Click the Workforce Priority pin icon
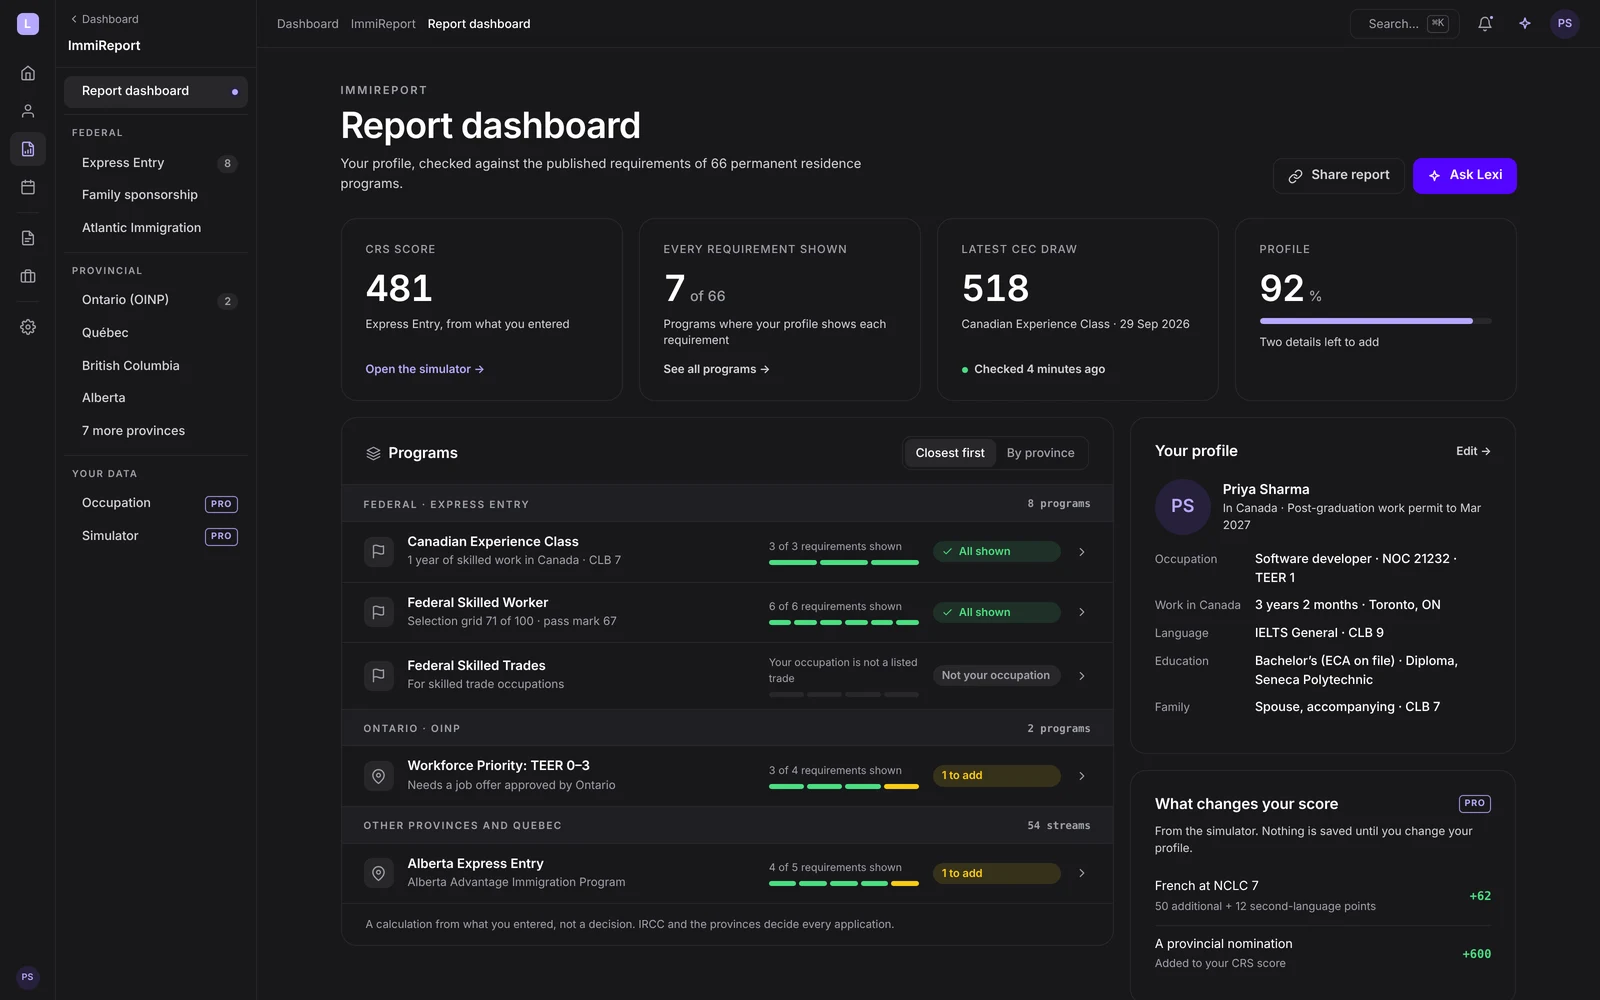 click(378, 775)
